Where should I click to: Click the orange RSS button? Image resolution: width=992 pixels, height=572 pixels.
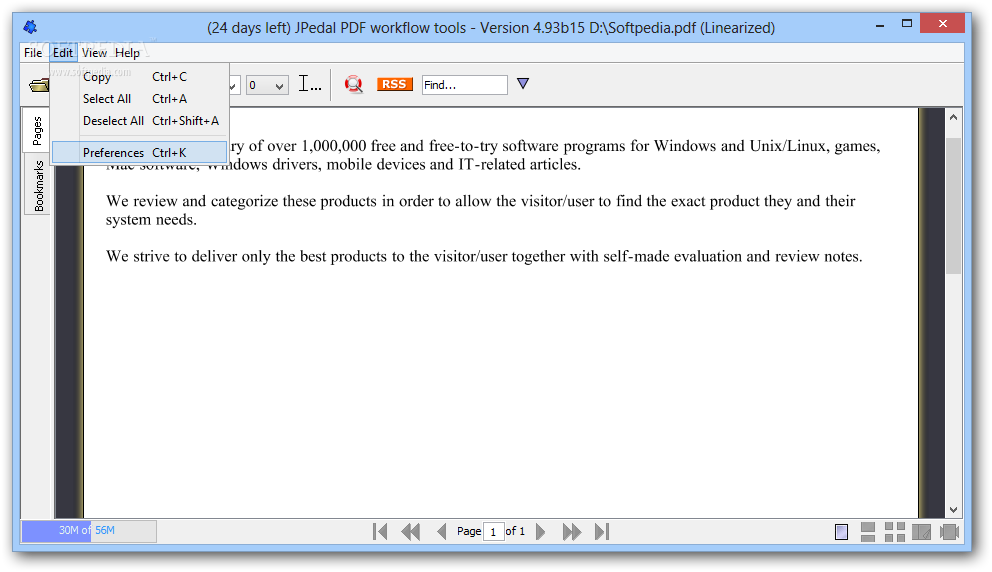click(394, 84)
